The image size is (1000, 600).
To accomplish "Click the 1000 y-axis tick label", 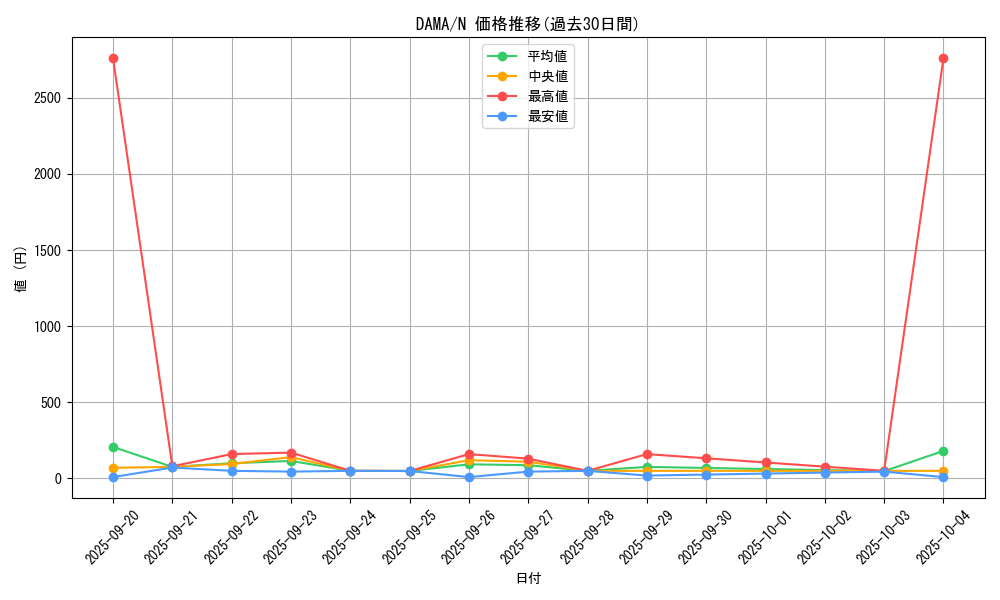I will 46,326.
